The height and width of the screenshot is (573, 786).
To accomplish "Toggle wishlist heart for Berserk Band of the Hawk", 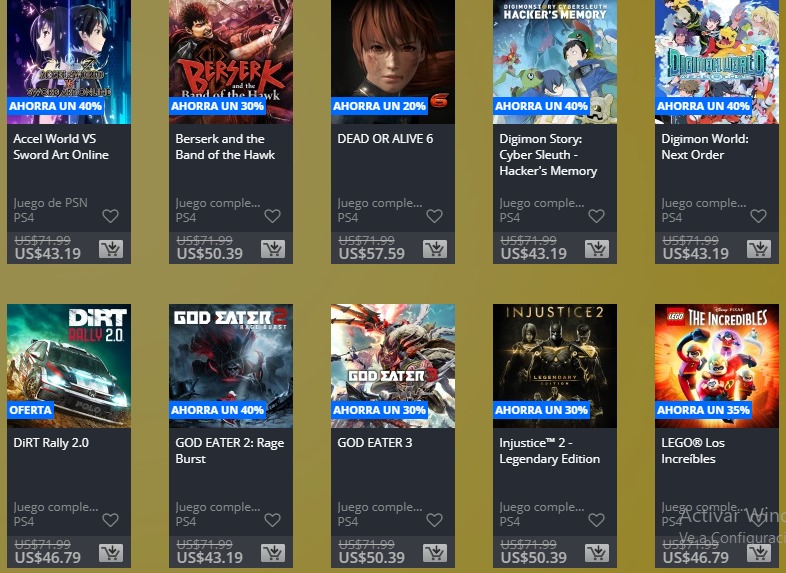I will click(272, 216).
